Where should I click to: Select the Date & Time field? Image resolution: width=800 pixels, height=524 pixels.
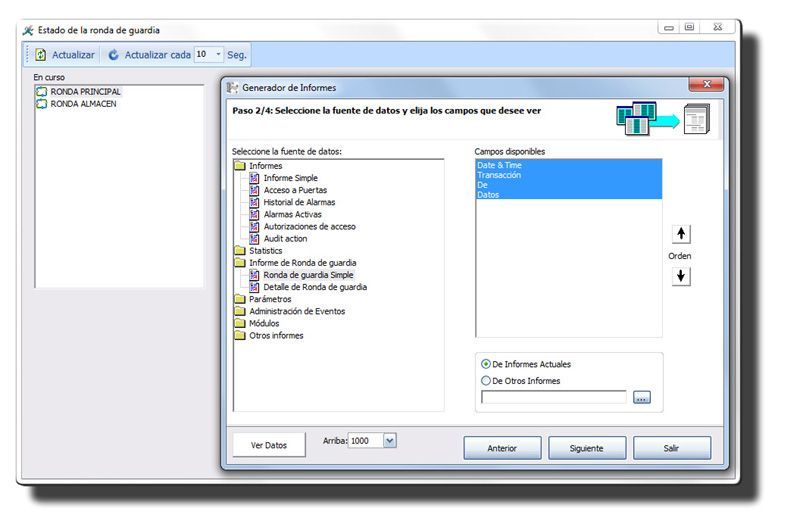tap(568, 165)
